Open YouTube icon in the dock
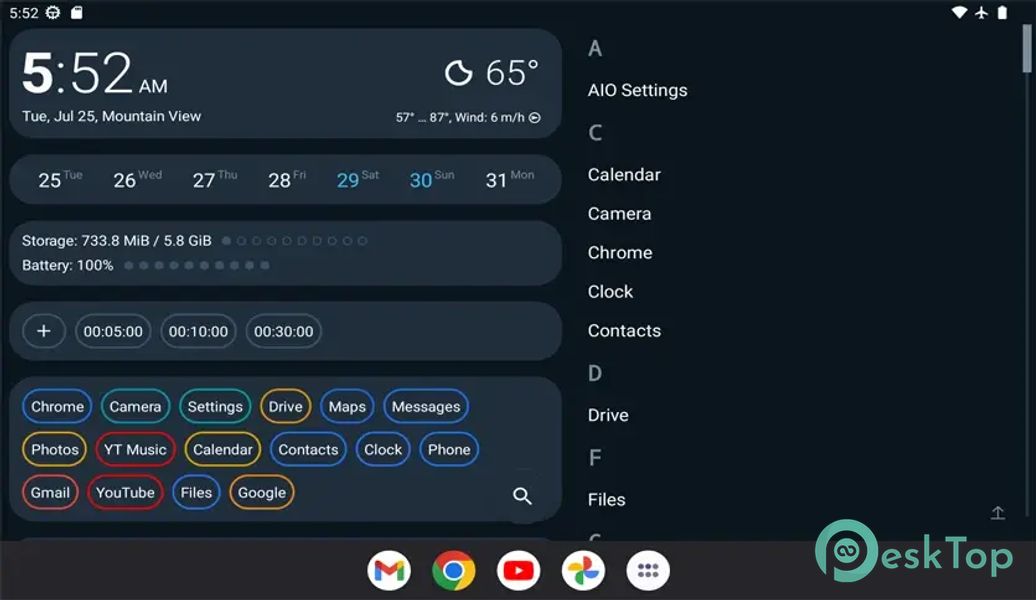This screenshot has height=600, width=1036. click(518, 571)
